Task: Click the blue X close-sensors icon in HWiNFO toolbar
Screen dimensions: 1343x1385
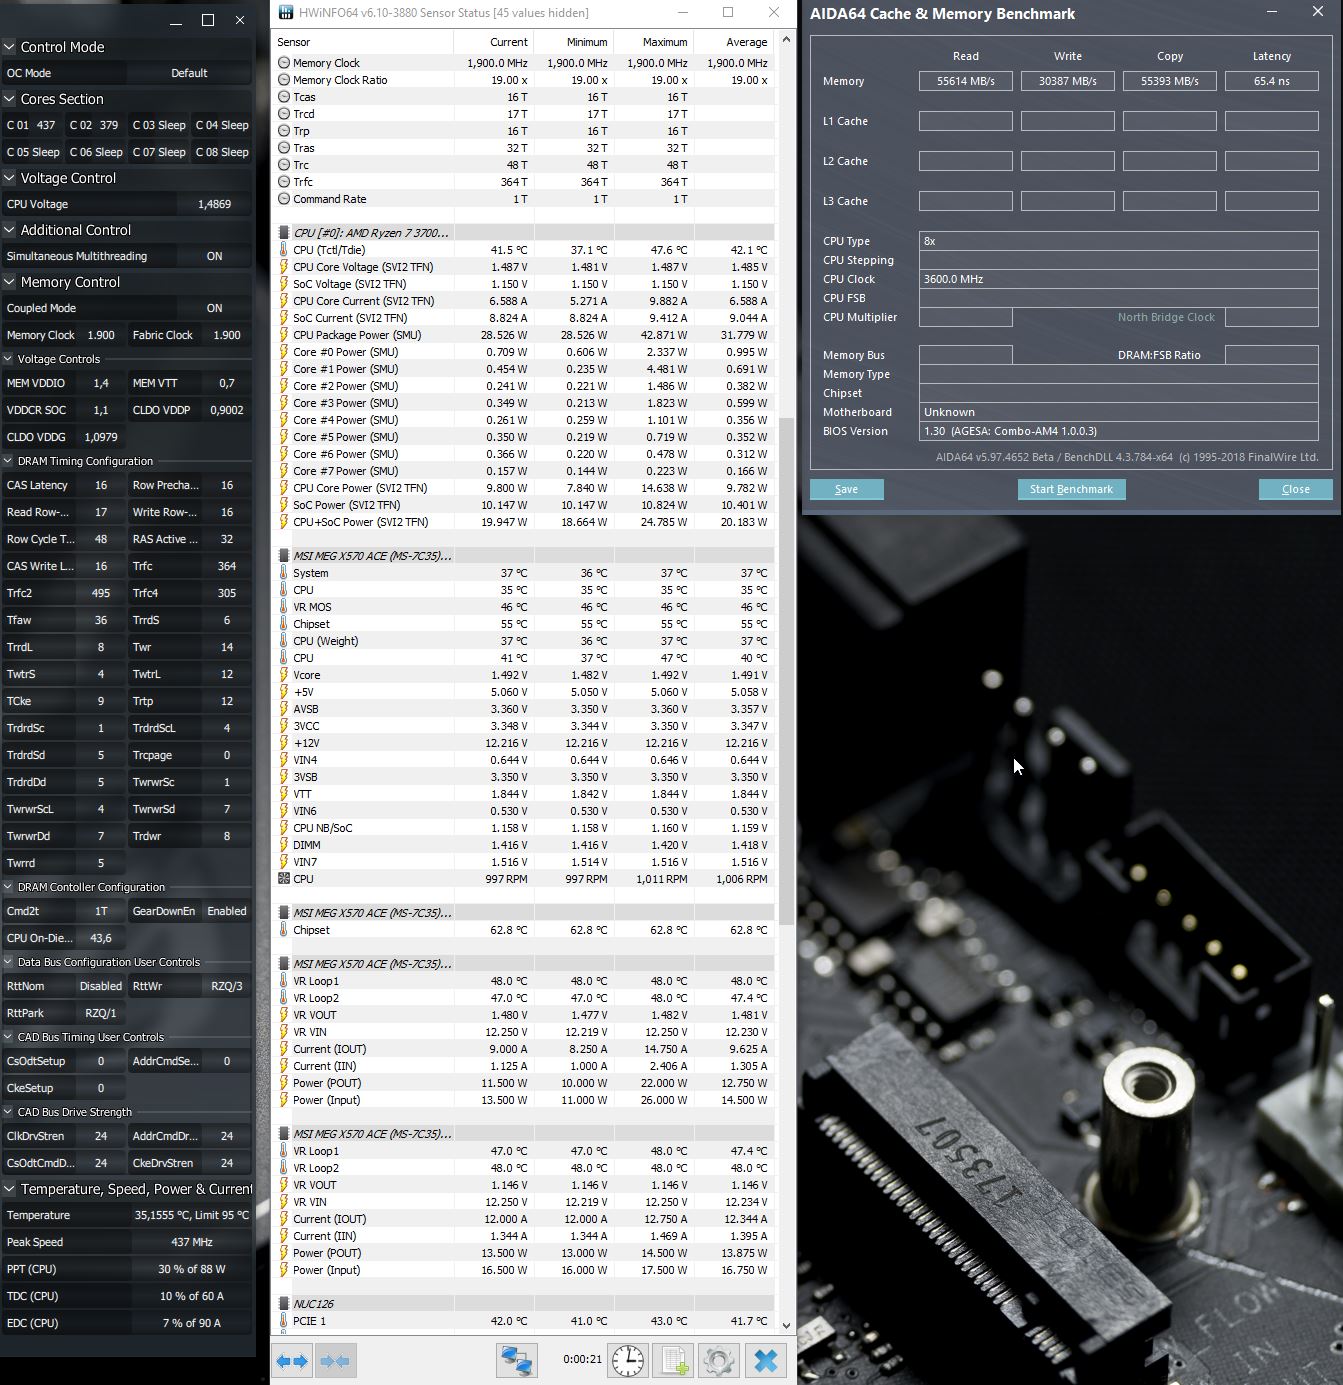Action: coord(766,1361)
